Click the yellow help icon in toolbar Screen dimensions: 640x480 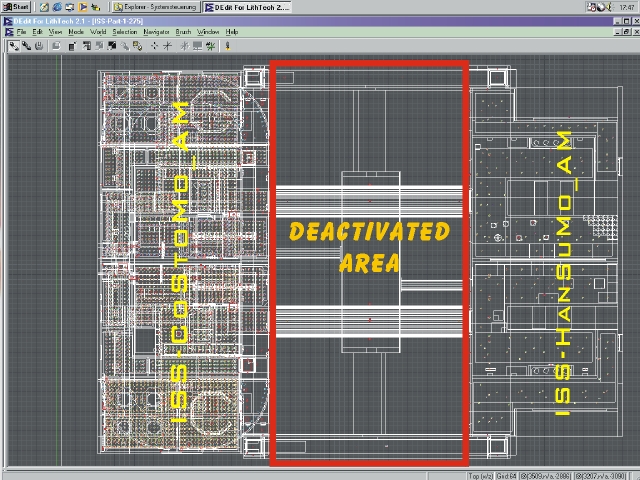pyautogui.click(x=229, y=45)
